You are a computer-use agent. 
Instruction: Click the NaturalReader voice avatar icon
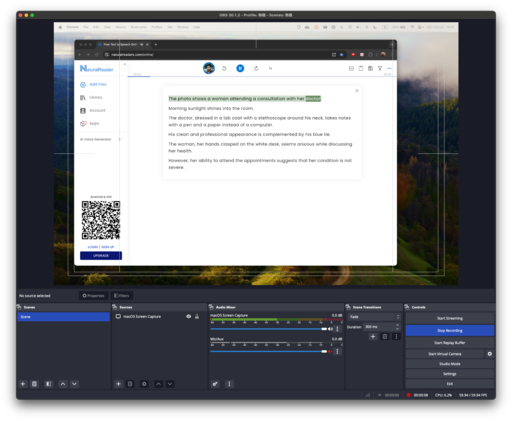(x=209, y=68)
